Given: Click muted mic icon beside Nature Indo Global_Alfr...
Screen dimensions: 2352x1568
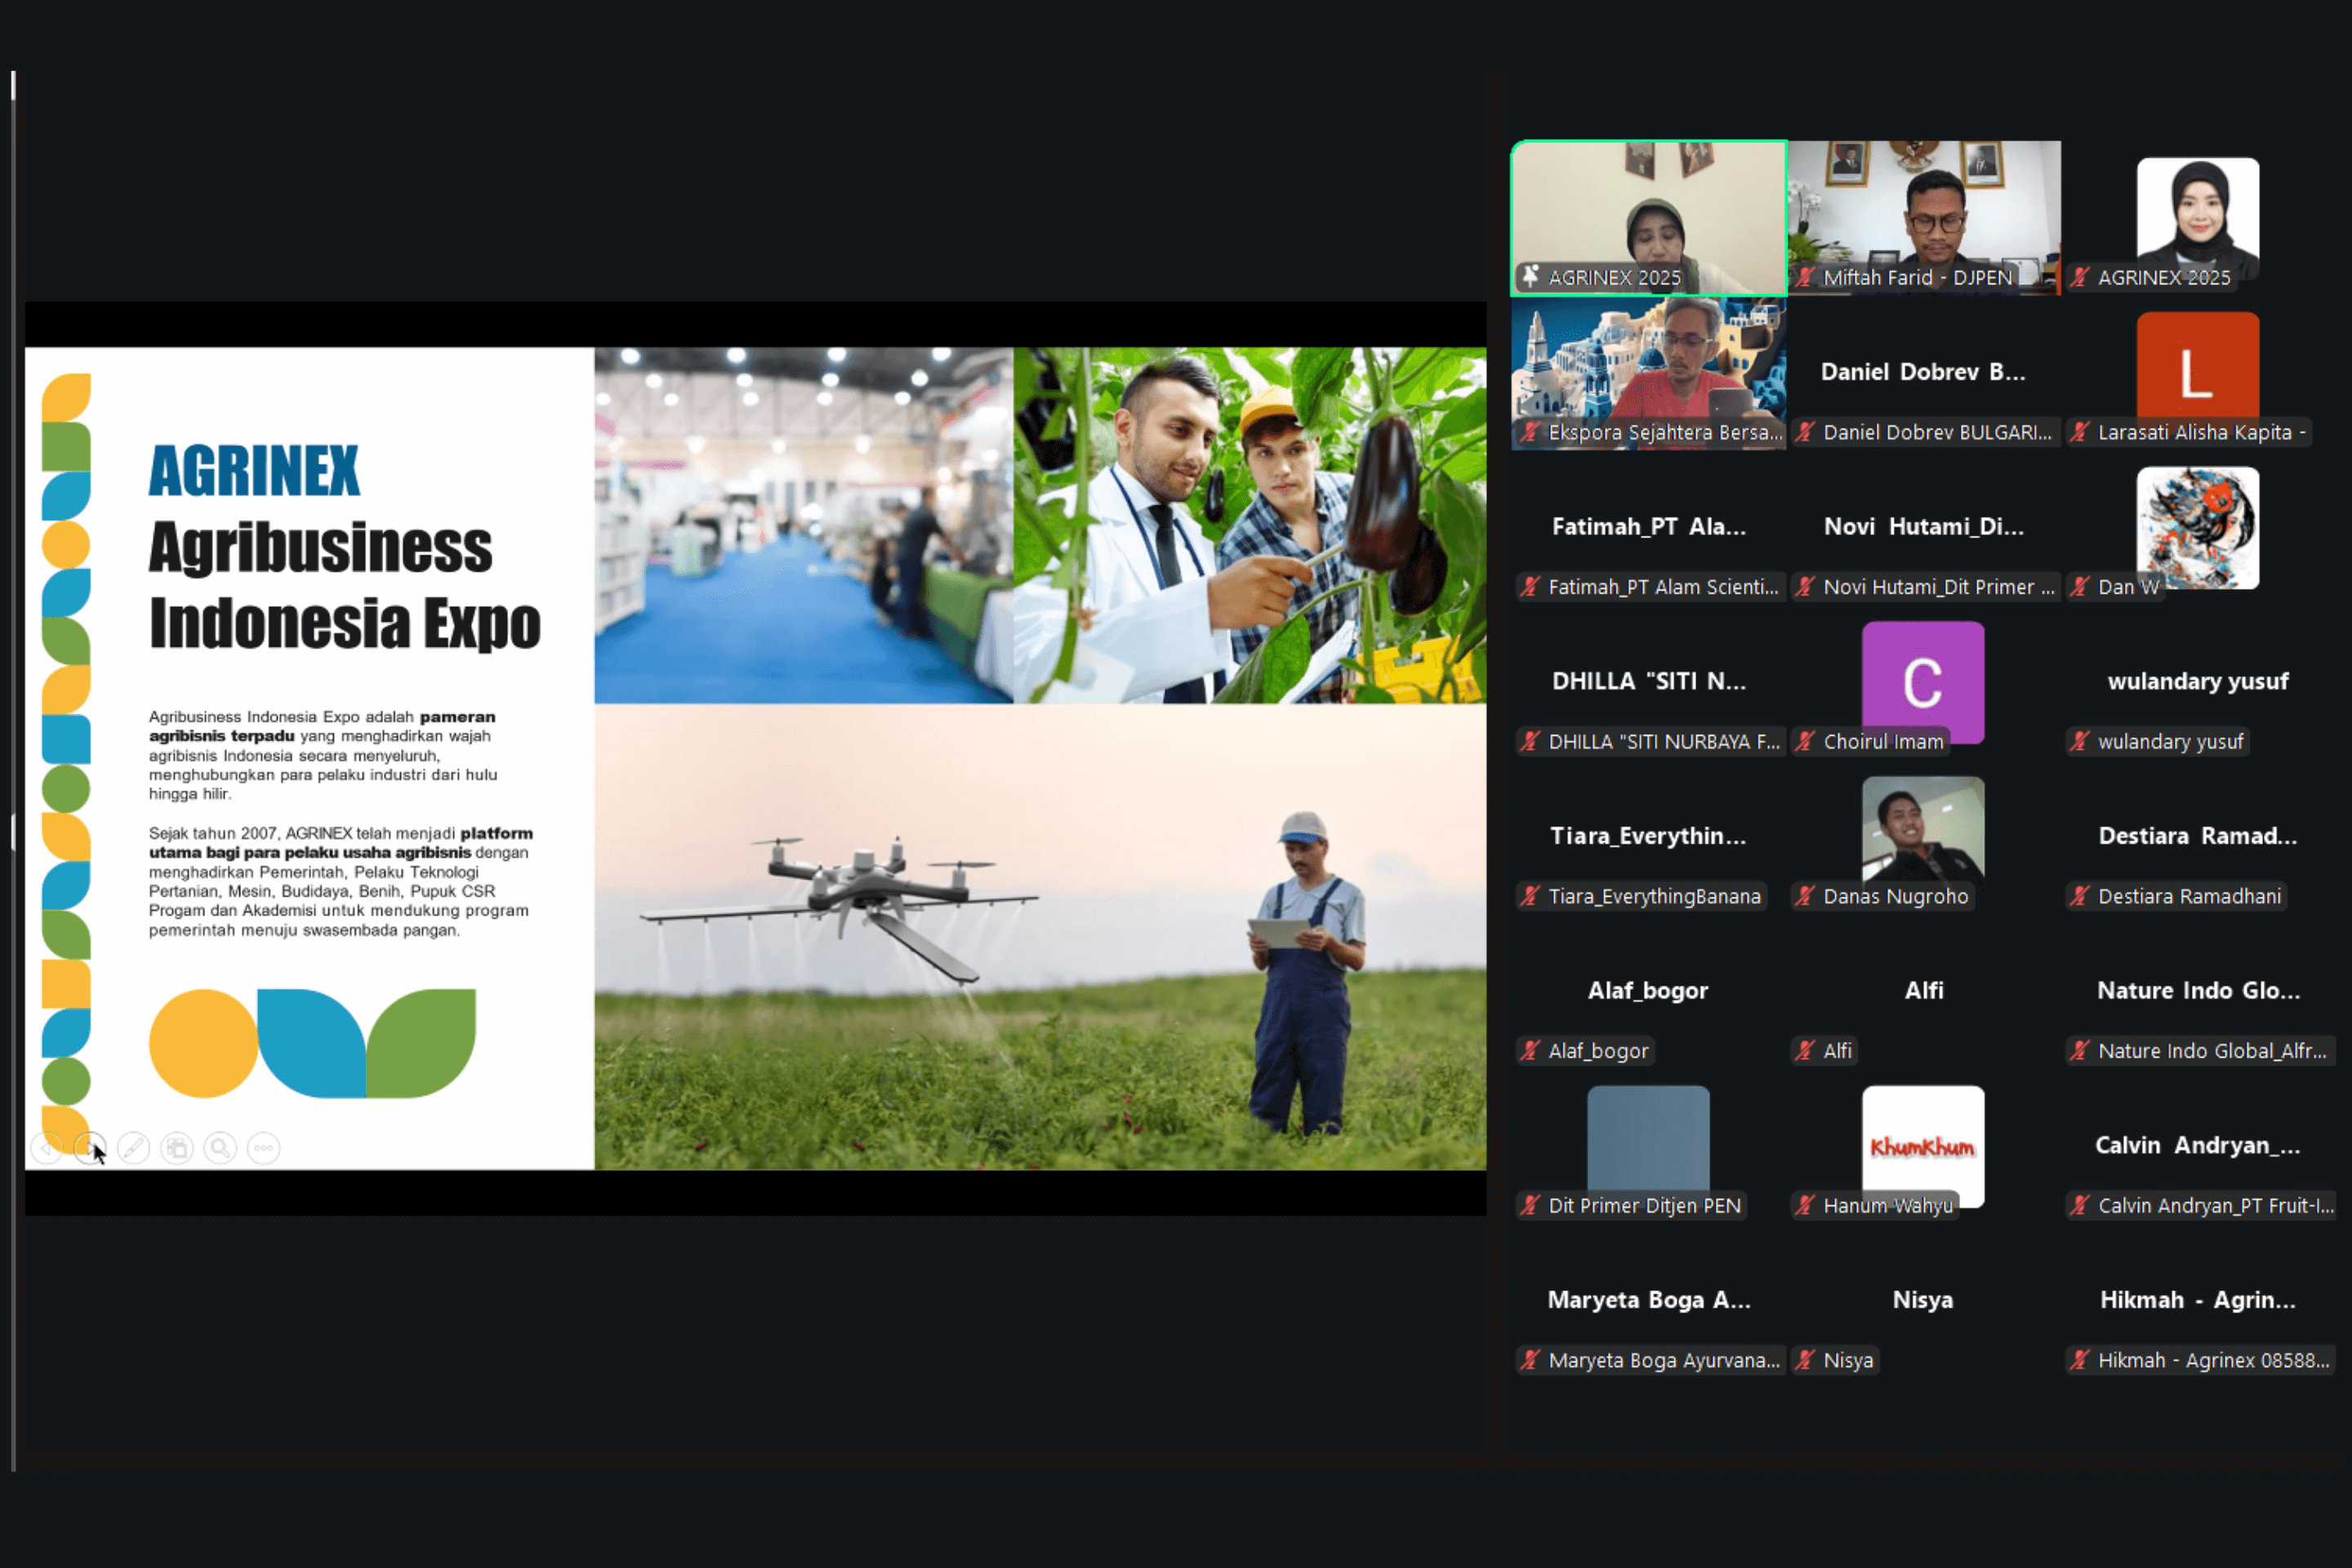Looking at the screenshot, I should click(x=2080, y=1051).
